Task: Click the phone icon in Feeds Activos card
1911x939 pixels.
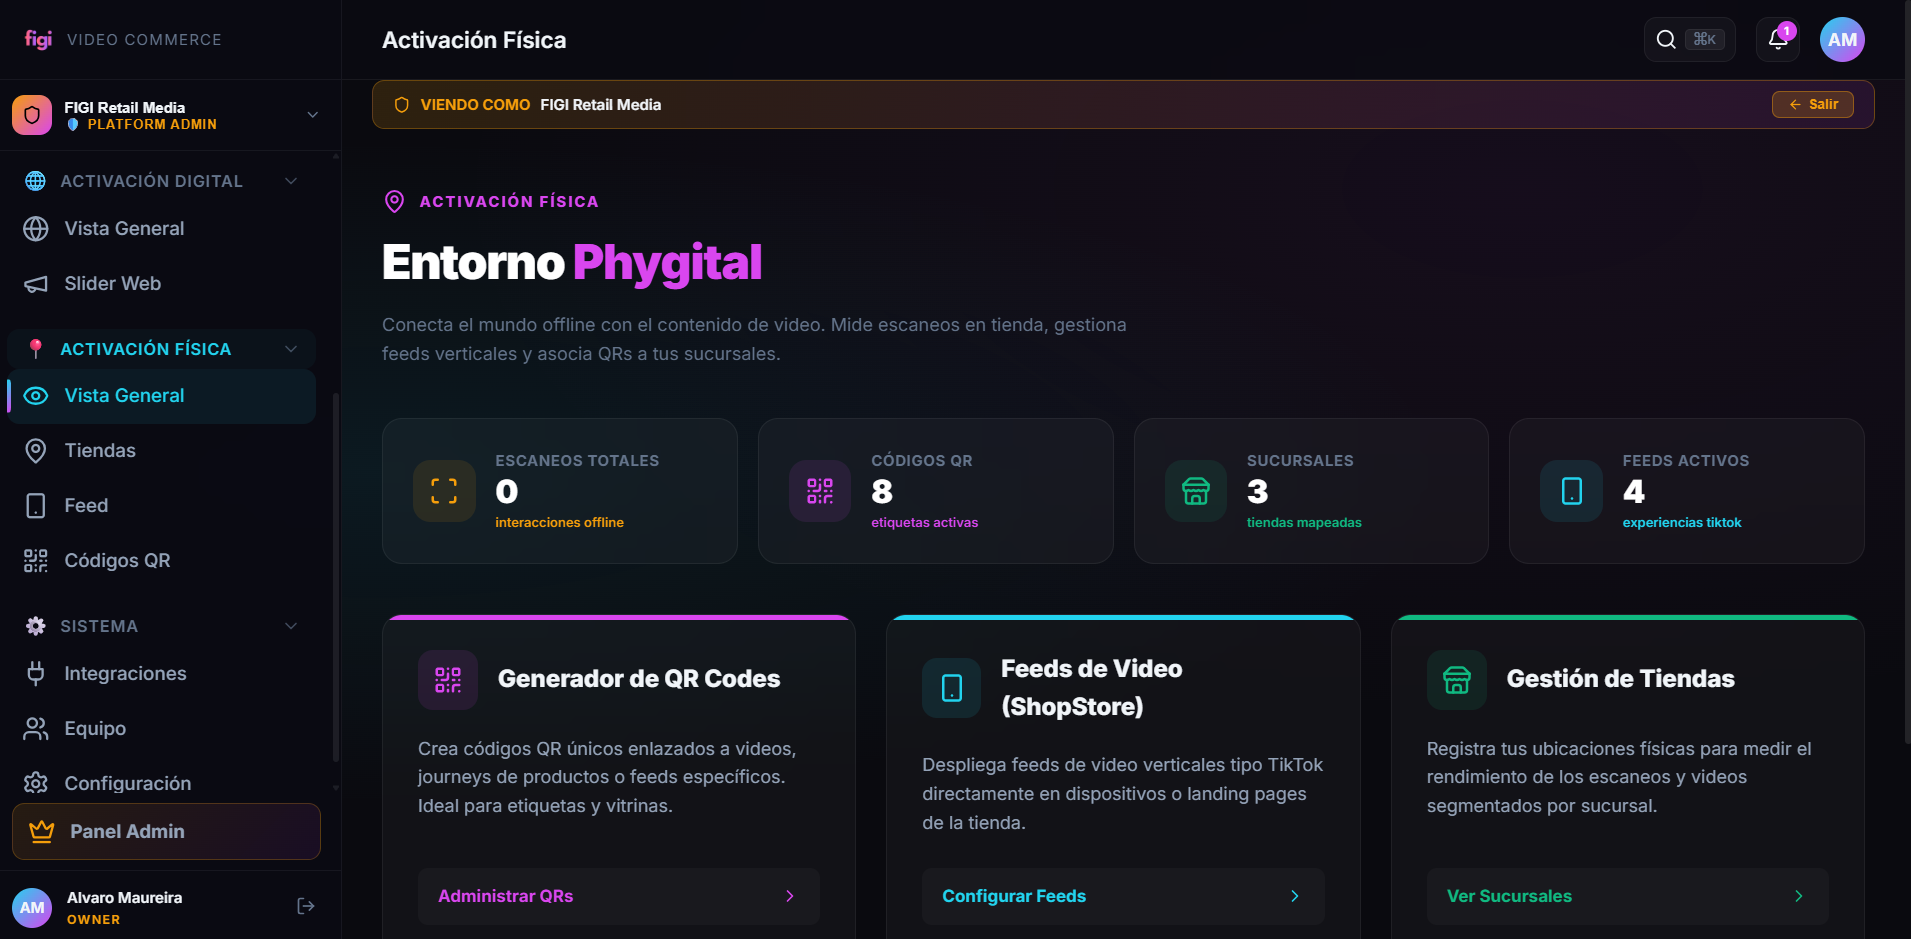Action: (x=1571, y=491)
